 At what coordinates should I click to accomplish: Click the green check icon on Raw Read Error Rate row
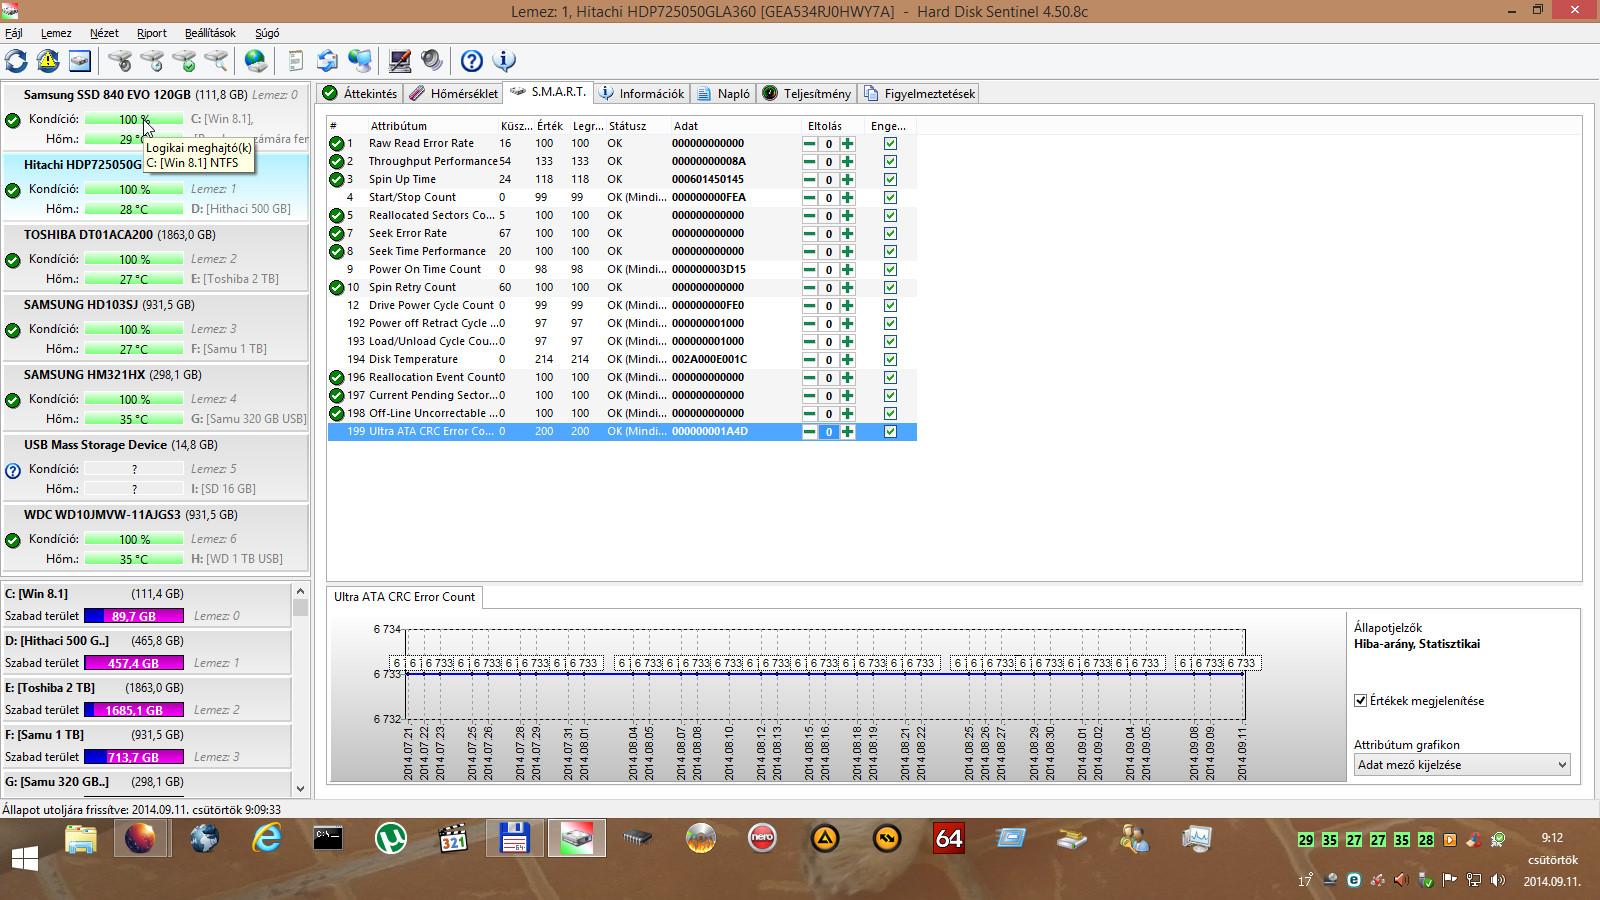point(337,144)
